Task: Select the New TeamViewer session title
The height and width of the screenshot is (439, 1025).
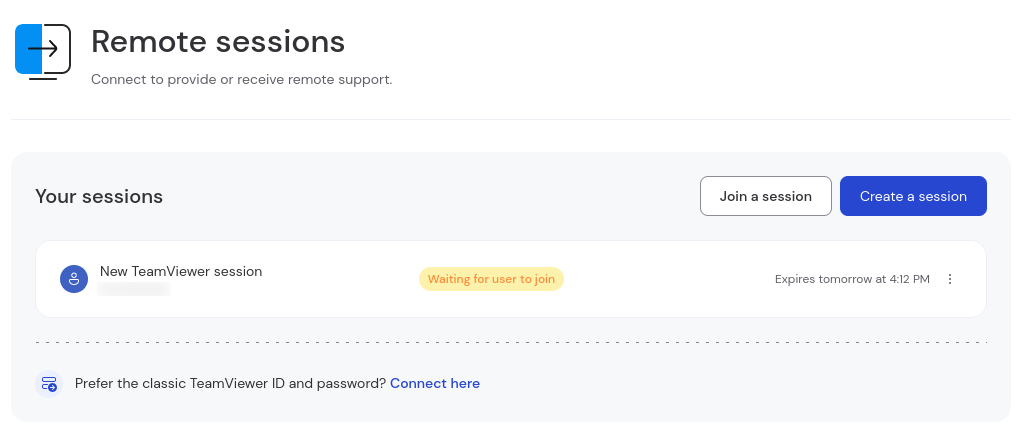Action: pos(181,271)
